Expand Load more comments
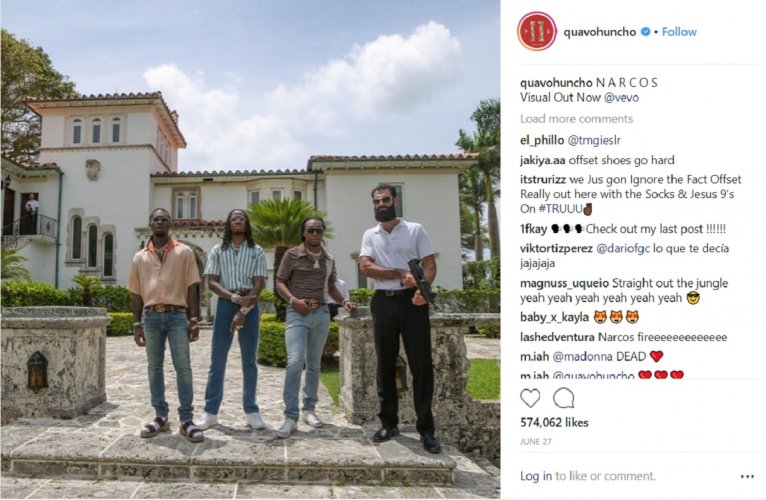This screenshot has width=766, height=500. 576,119
